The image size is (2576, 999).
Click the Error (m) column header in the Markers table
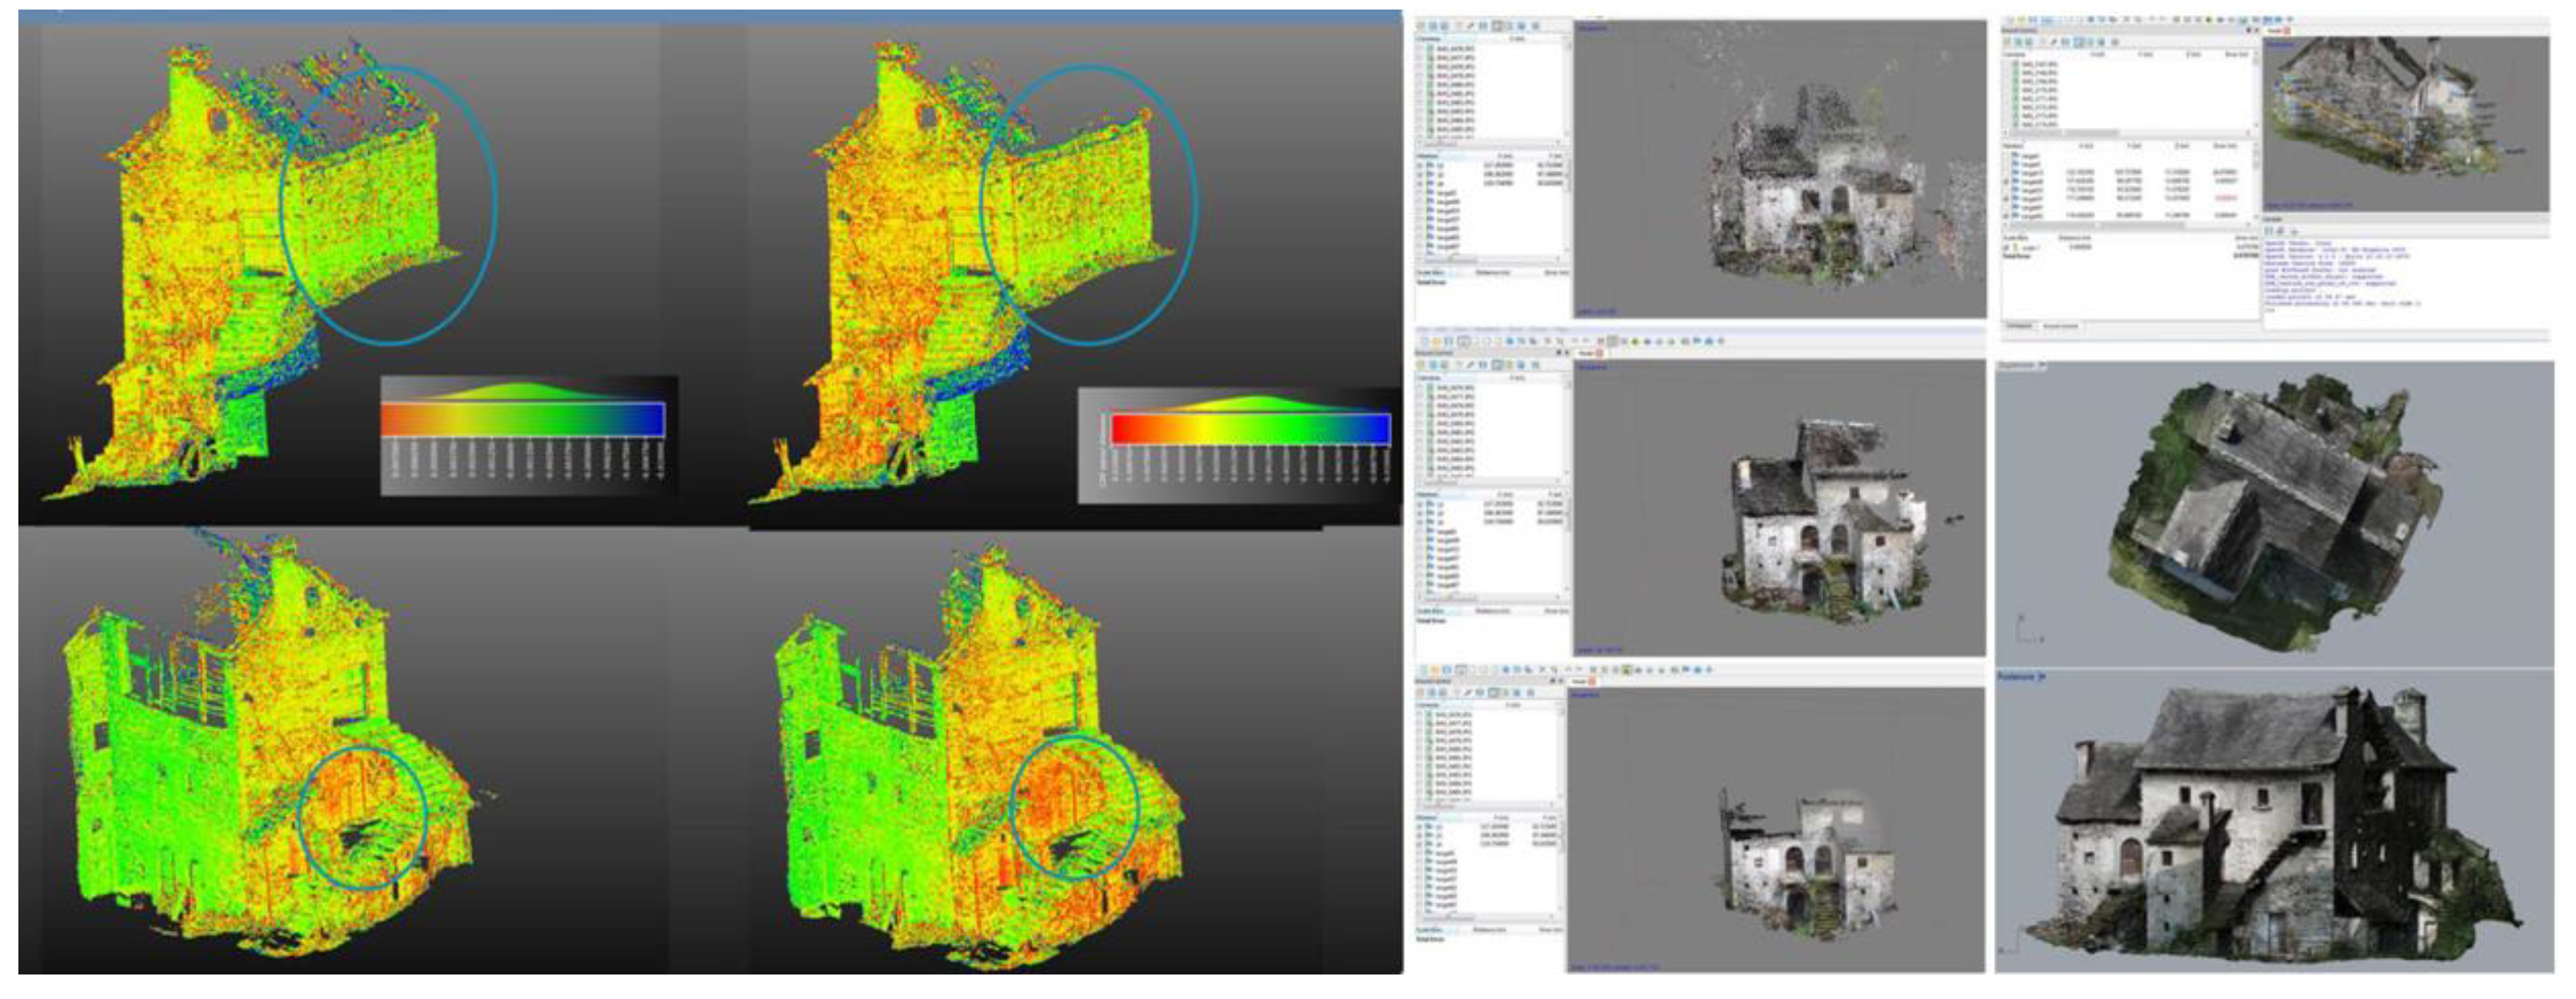(2225, 146)
